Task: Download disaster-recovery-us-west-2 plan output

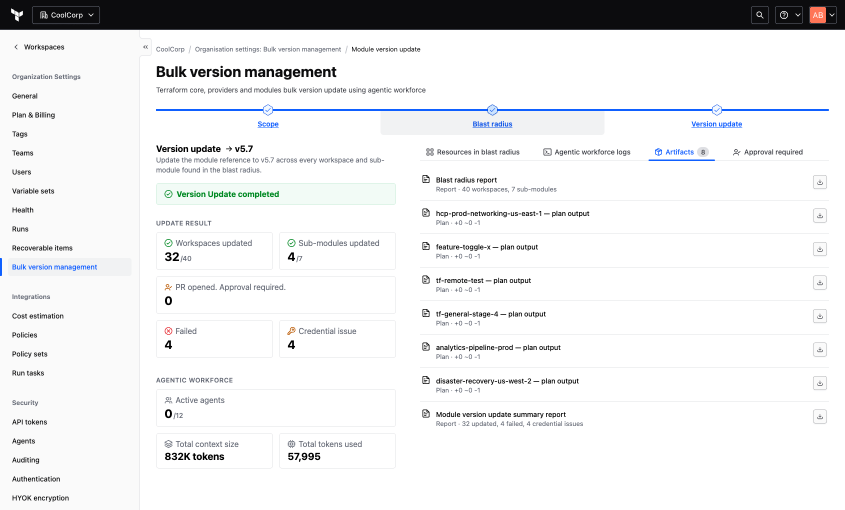Action: (x=820, y=383)
